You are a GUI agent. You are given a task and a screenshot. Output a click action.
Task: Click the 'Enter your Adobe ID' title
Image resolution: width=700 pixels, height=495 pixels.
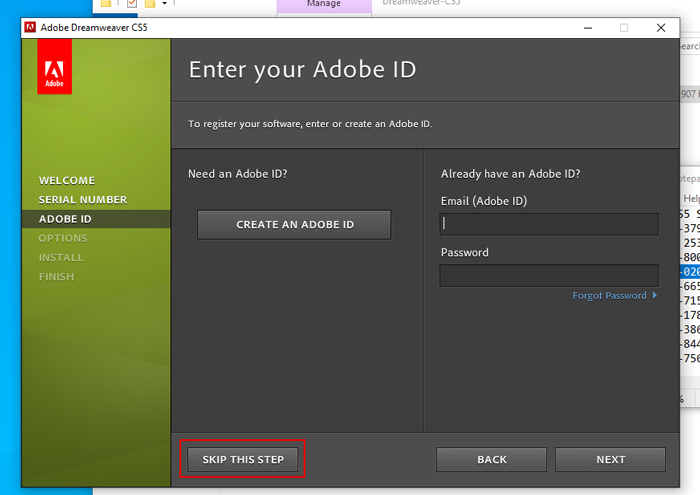coord(302,70)
